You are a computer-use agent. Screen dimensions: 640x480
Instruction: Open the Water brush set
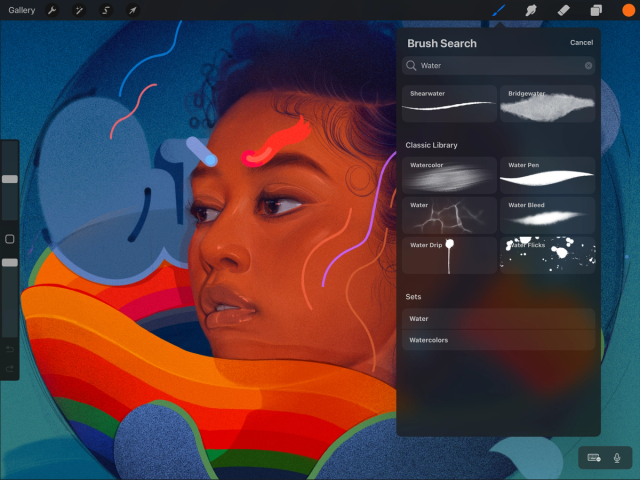click(498, 319)
